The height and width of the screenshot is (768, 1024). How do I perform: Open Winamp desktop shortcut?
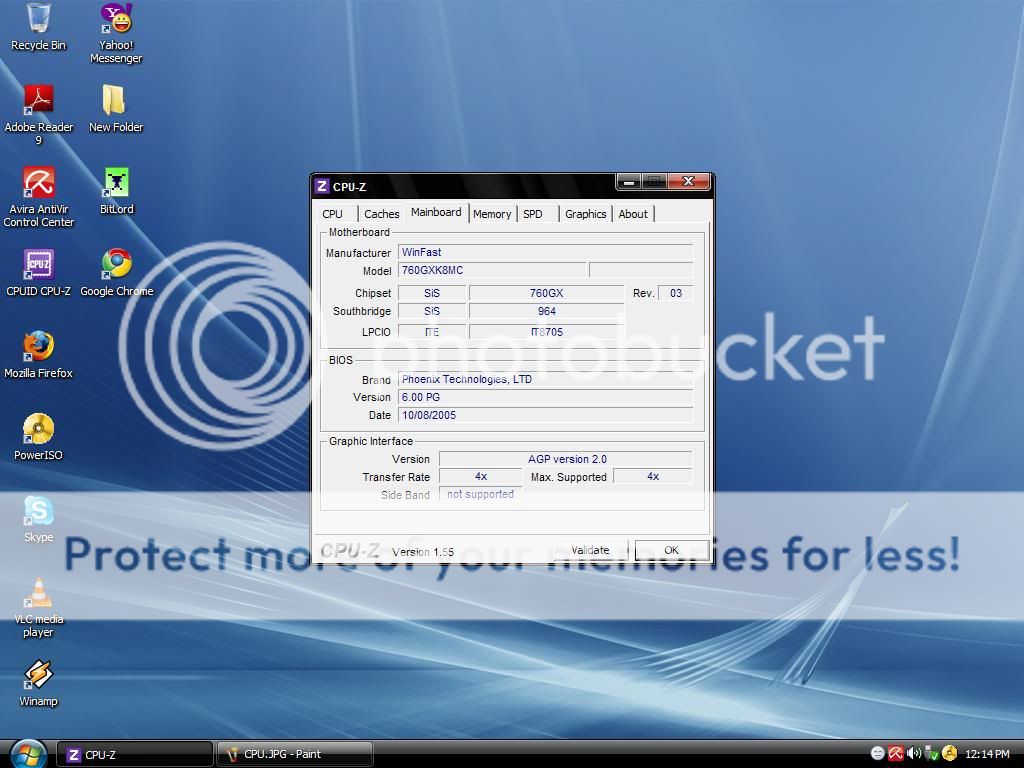click(39, 684)
